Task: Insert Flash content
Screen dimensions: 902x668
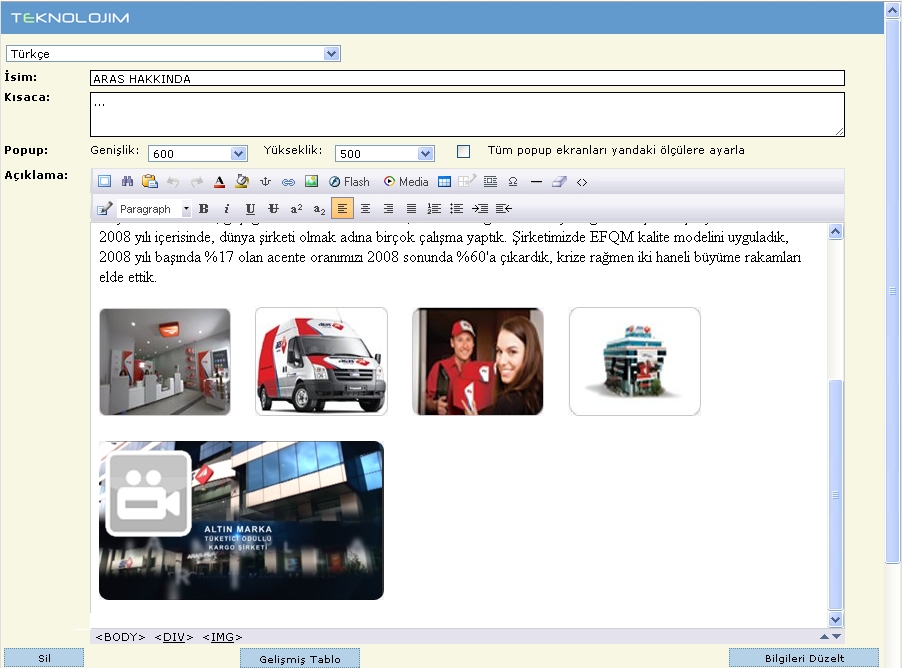Action: pyautogui.click(x=349, y=182)
